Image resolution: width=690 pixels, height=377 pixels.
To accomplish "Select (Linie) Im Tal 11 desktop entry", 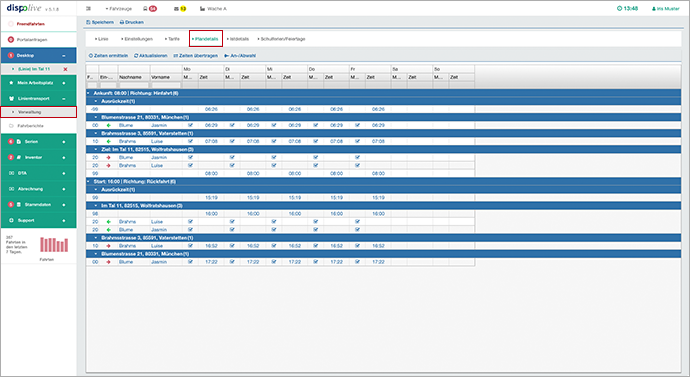I will pos(34,69).
